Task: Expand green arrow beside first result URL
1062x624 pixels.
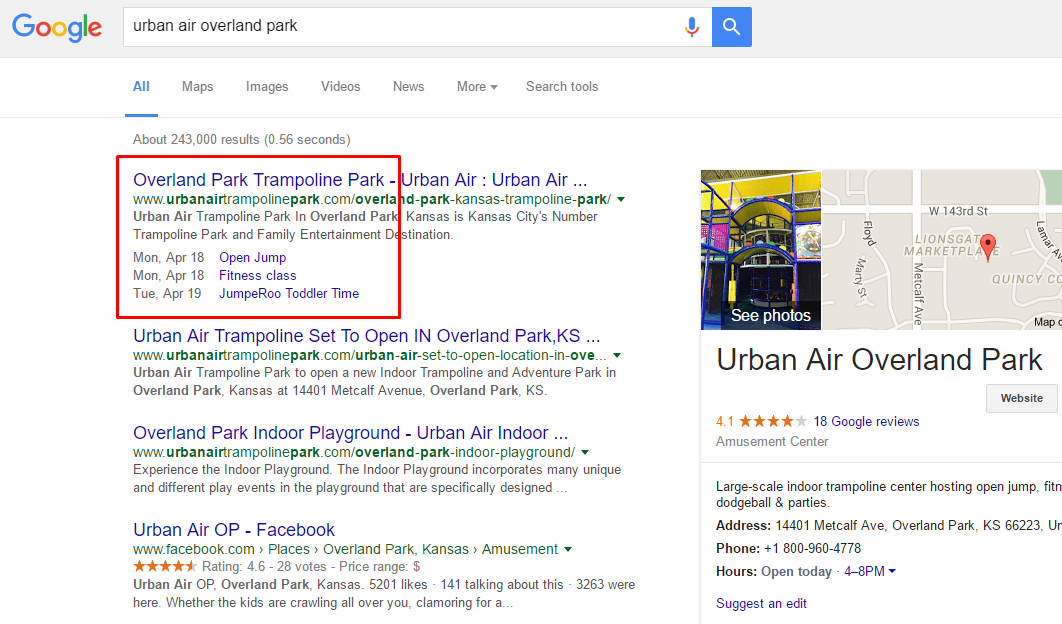Action: tap(621, 200)
